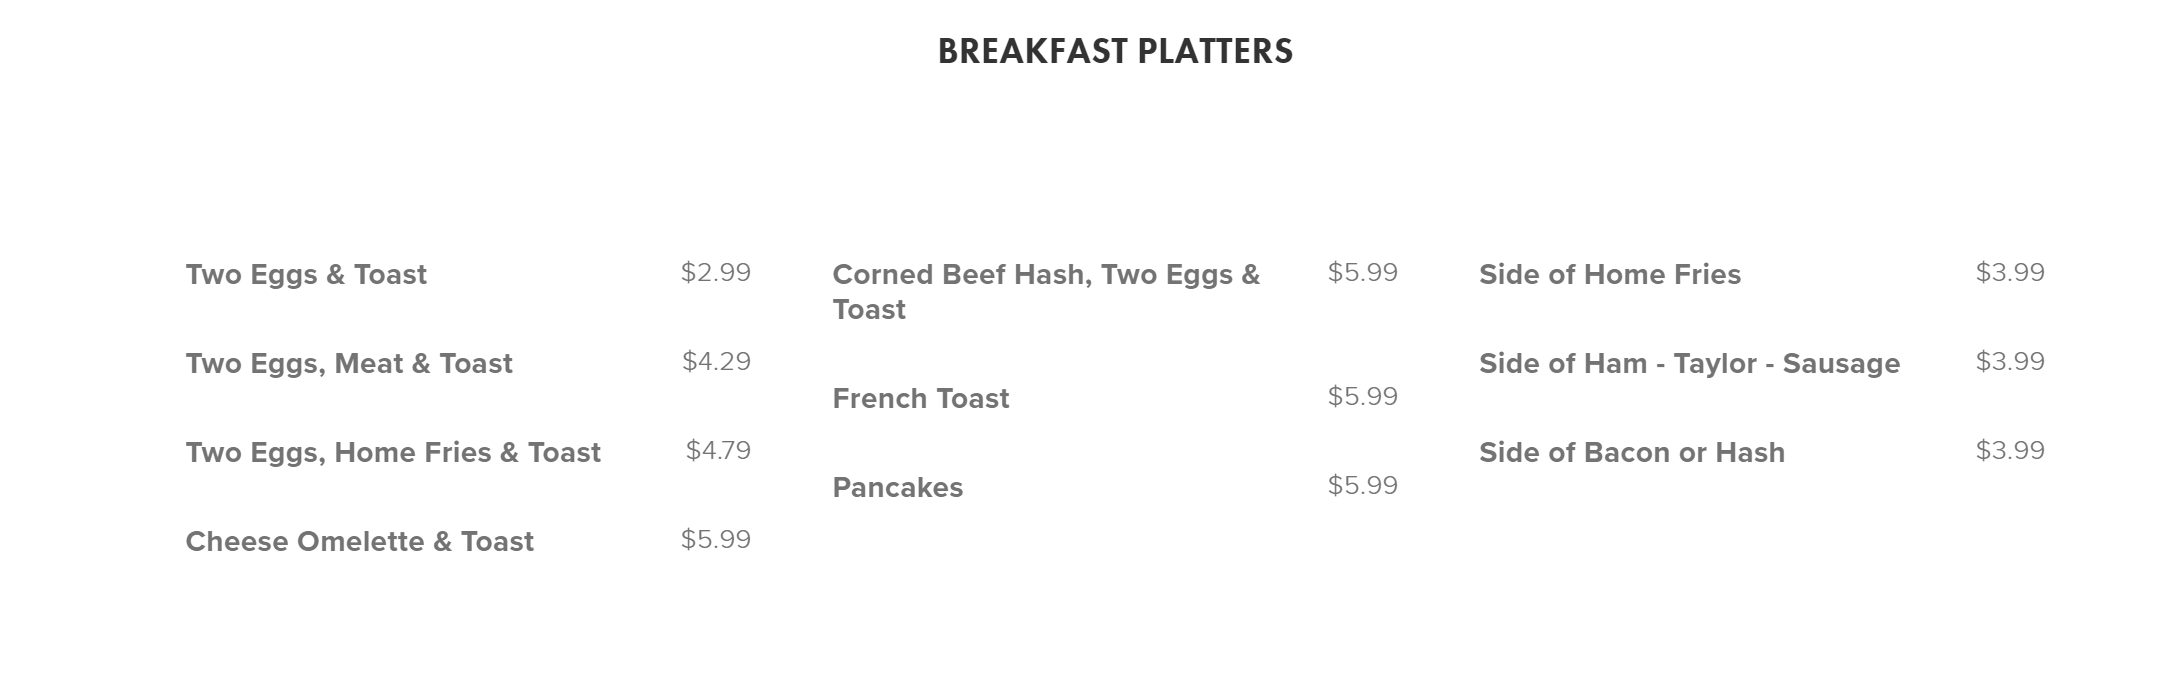Click the $4.79 price
Image resolution: width=2163 pixels, height=682 pixels.
[718, 451]
